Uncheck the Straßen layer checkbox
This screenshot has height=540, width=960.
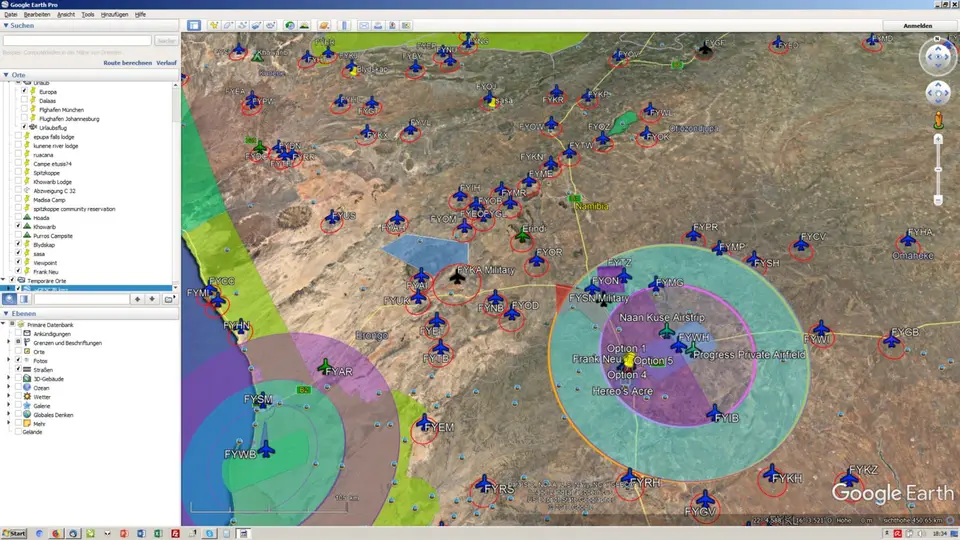coord(18,369)
